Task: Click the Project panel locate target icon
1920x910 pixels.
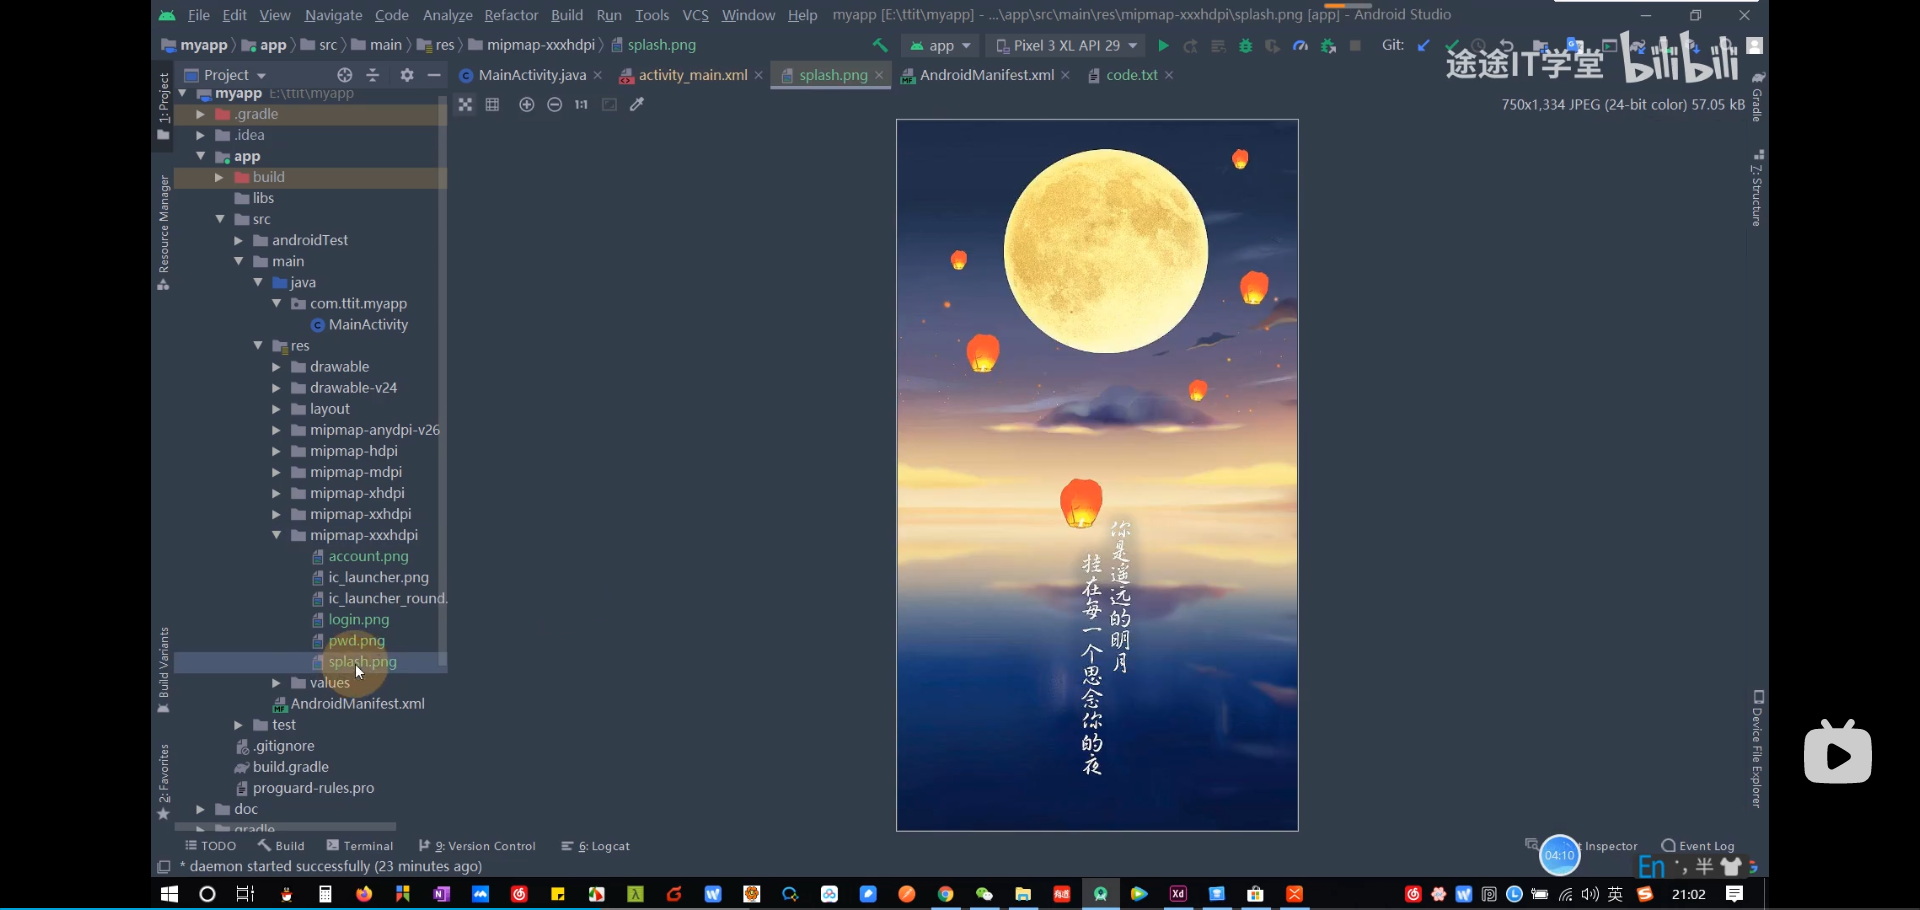Action: point(344,75)
